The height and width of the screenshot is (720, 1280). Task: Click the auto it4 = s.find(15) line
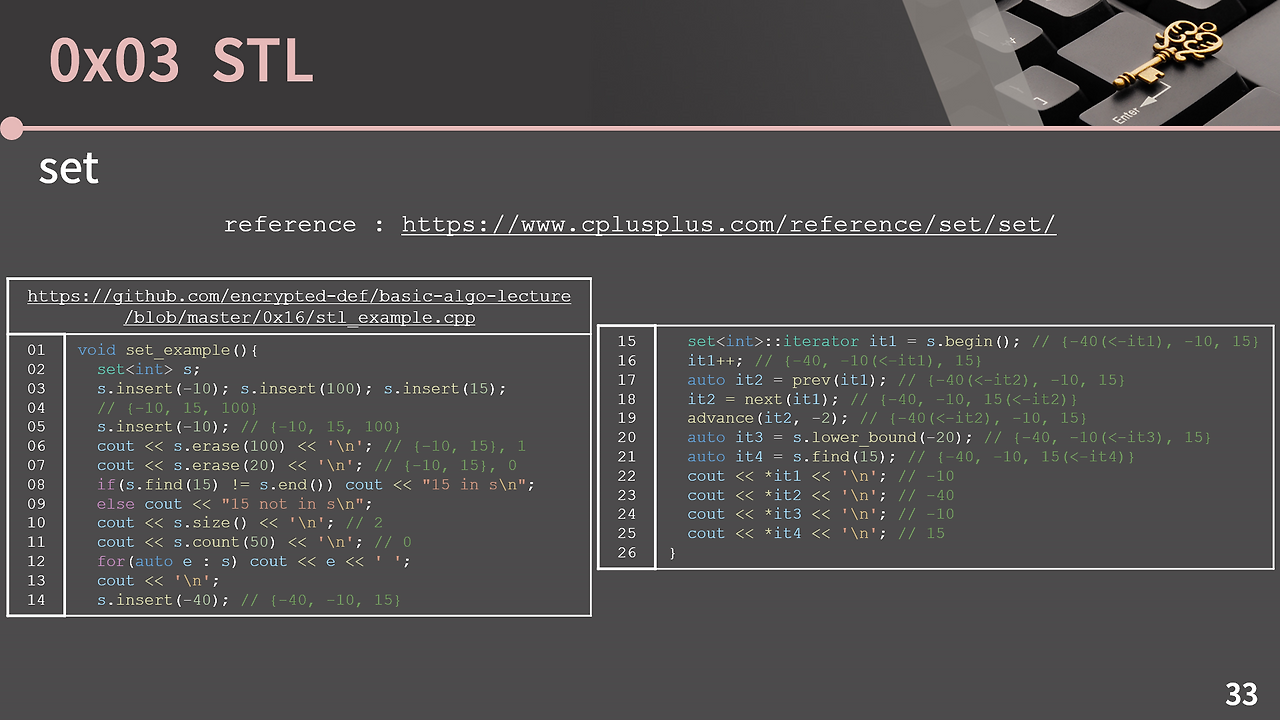pos(911,456)
